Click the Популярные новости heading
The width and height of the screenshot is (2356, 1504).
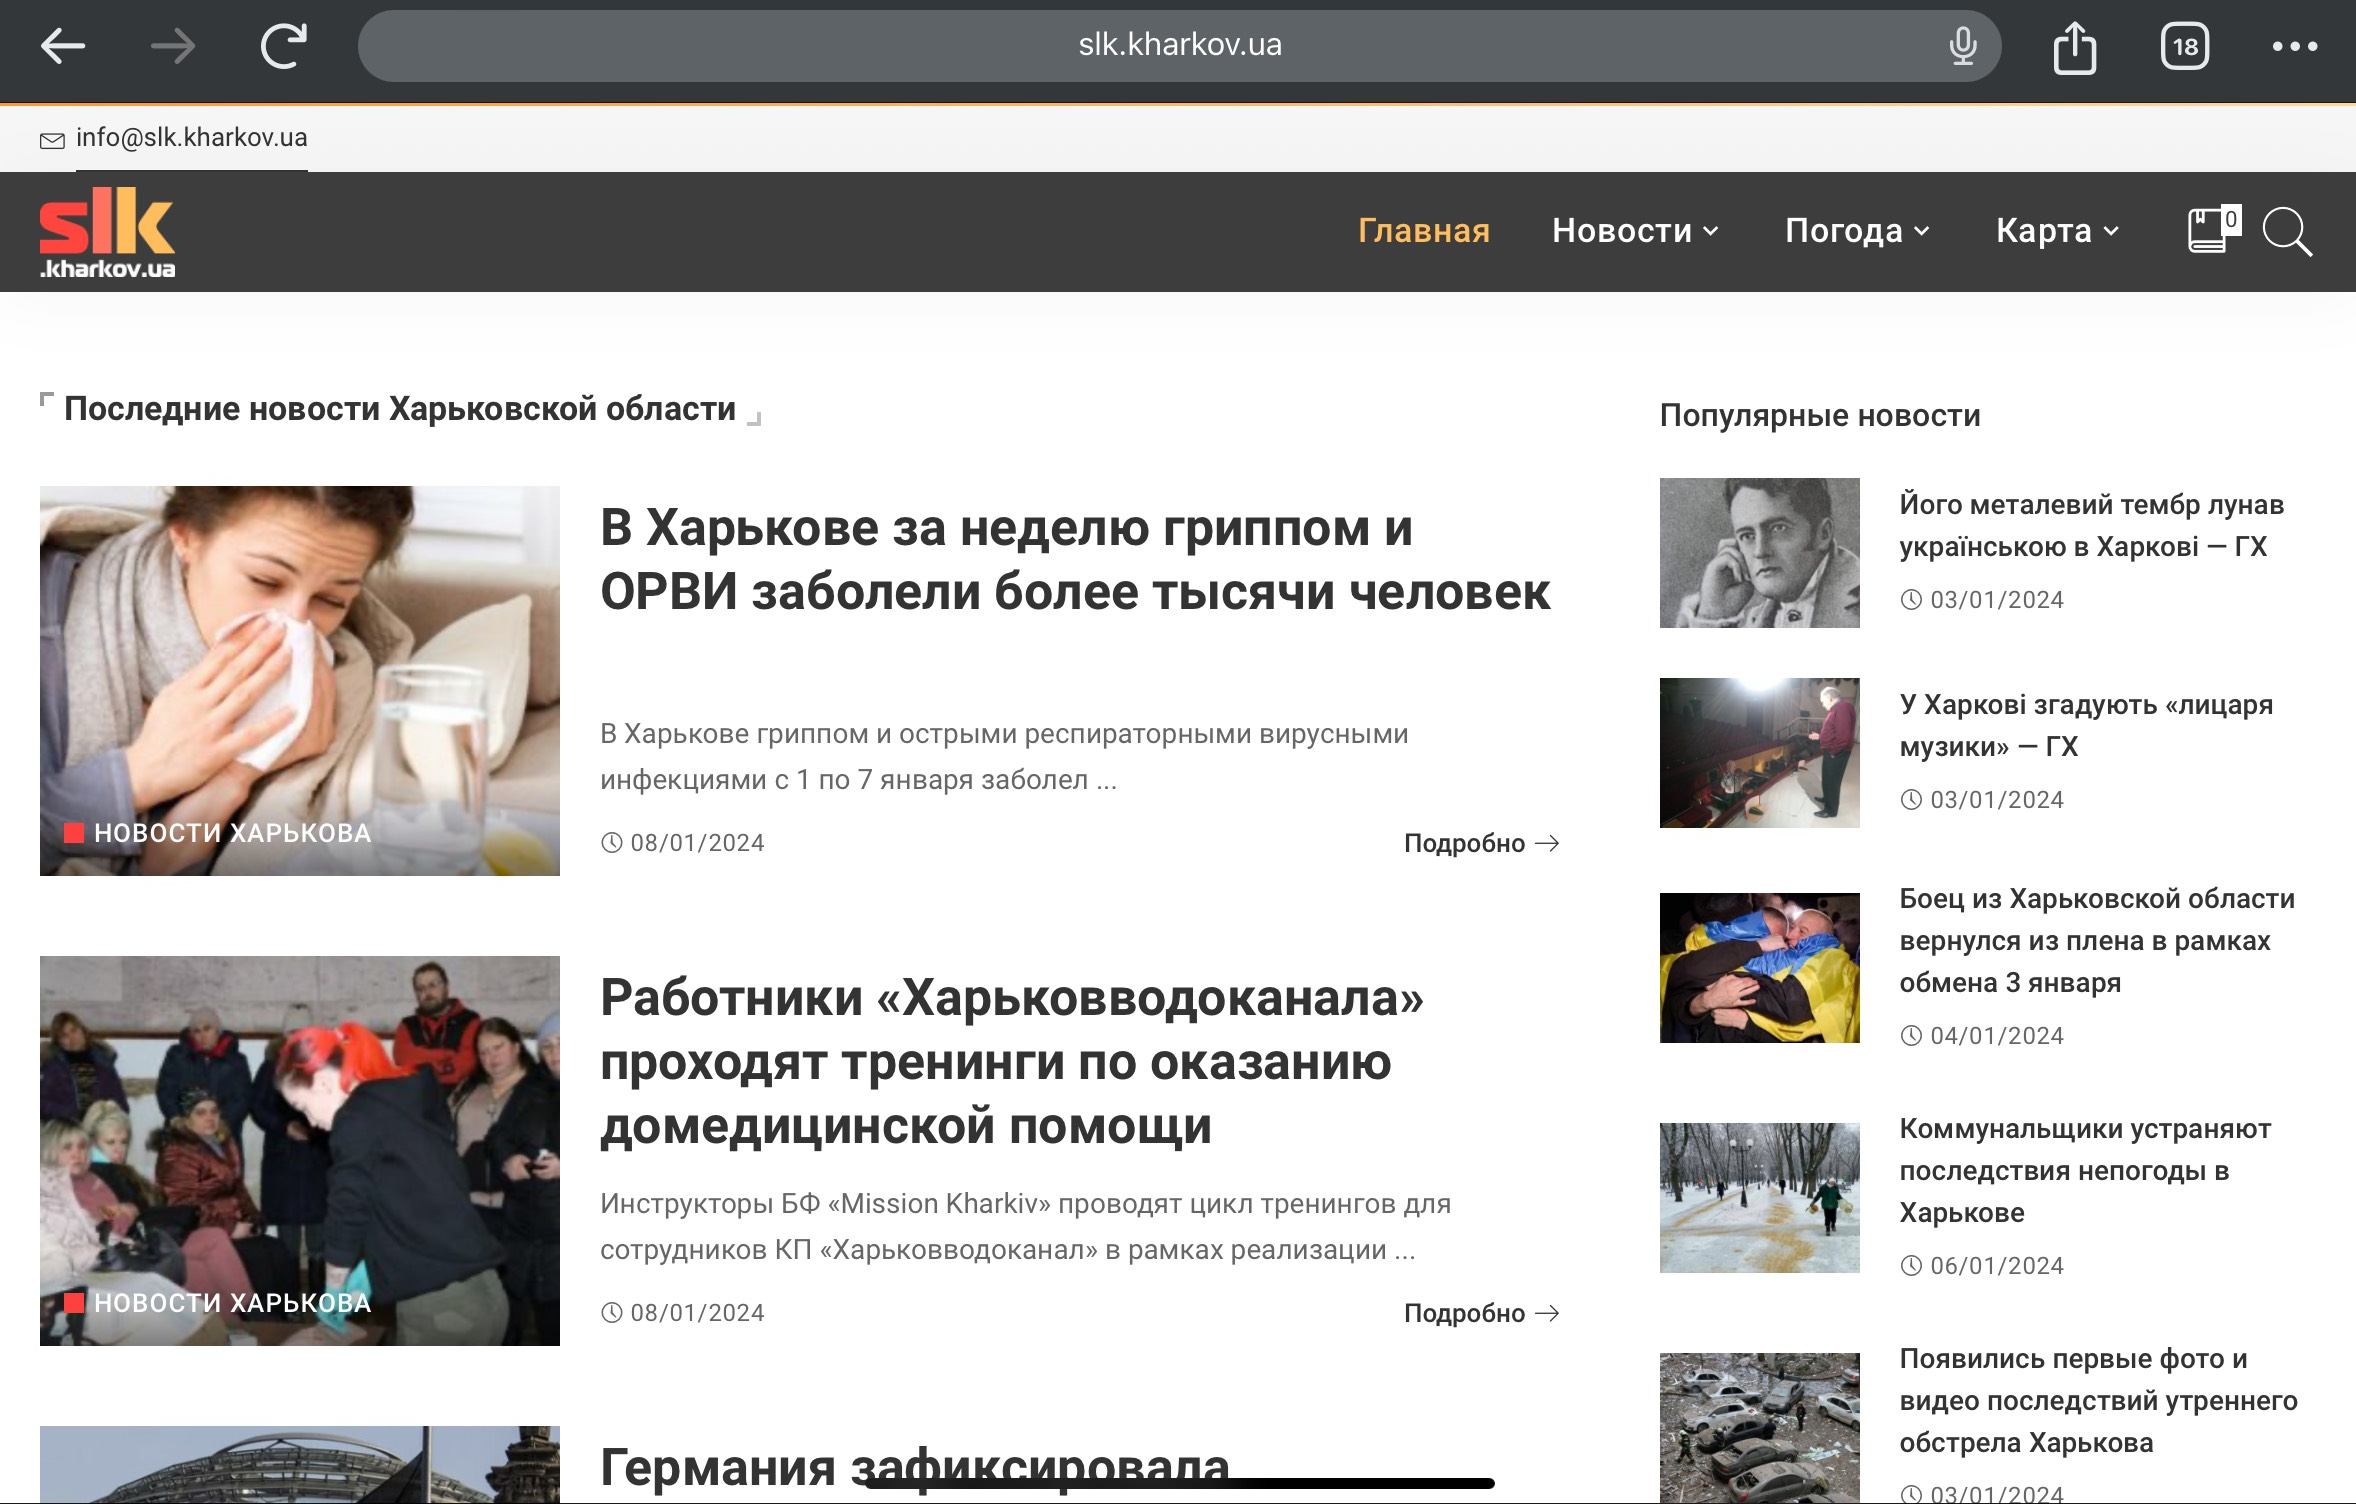click(1820, 415)
